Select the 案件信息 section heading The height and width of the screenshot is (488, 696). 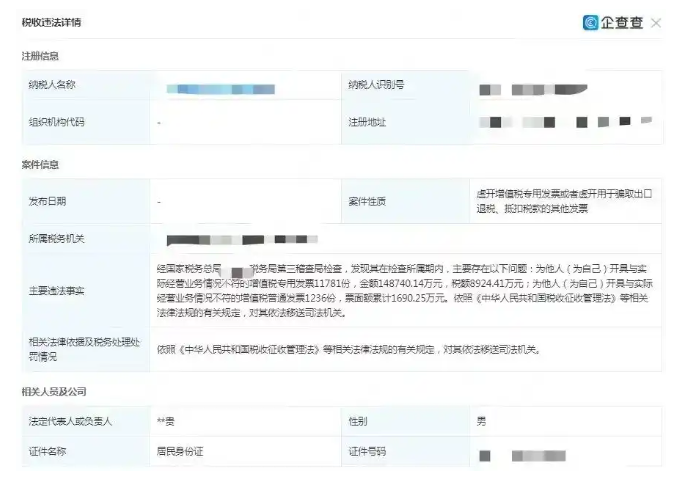[40, 165]
